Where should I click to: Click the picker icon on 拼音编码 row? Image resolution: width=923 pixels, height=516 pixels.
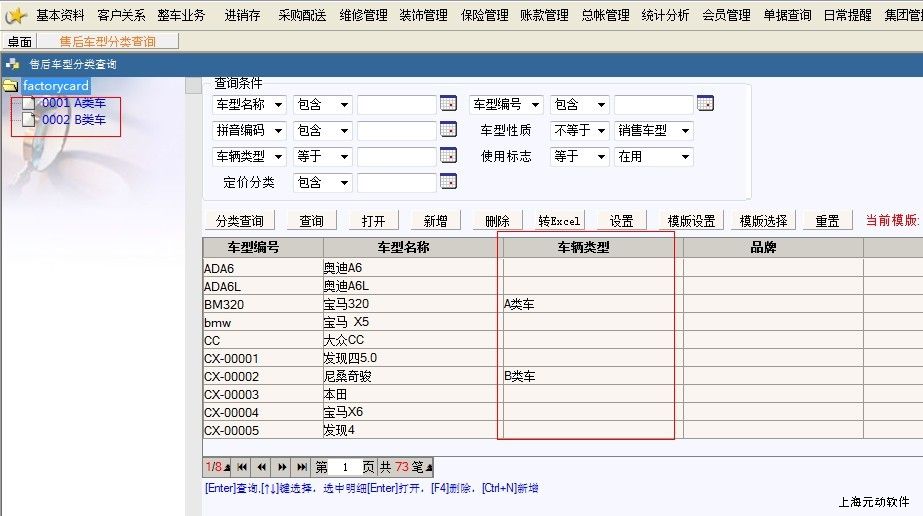[448, 130]
